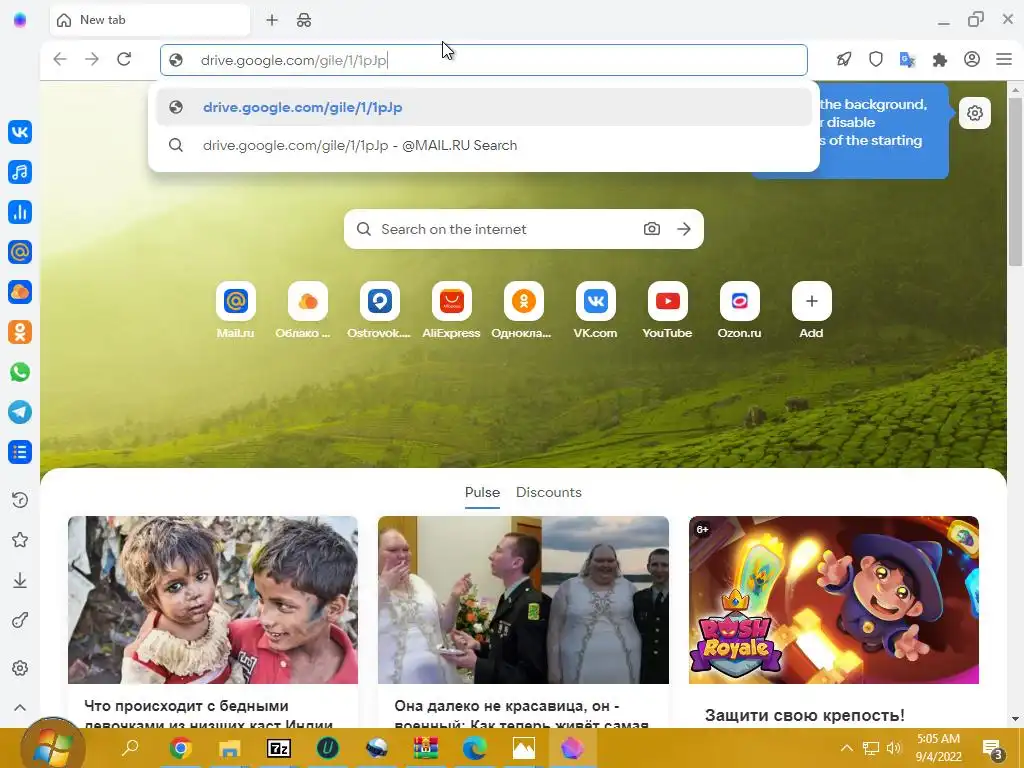Open sidebar settings gear
The width and height of the screenshot is (1024, 768).
pos(20,668)
